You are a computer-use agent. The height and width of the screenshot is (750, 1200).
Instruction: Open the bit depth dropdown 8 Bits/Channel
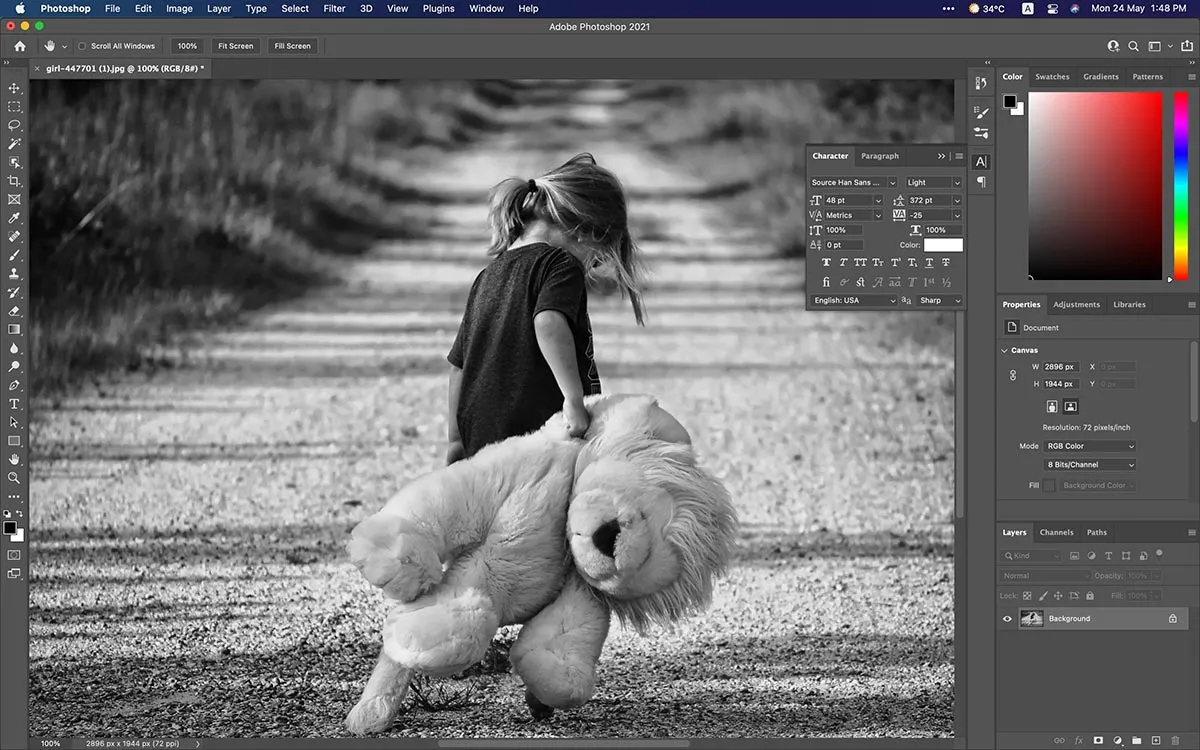[1090, 465]
